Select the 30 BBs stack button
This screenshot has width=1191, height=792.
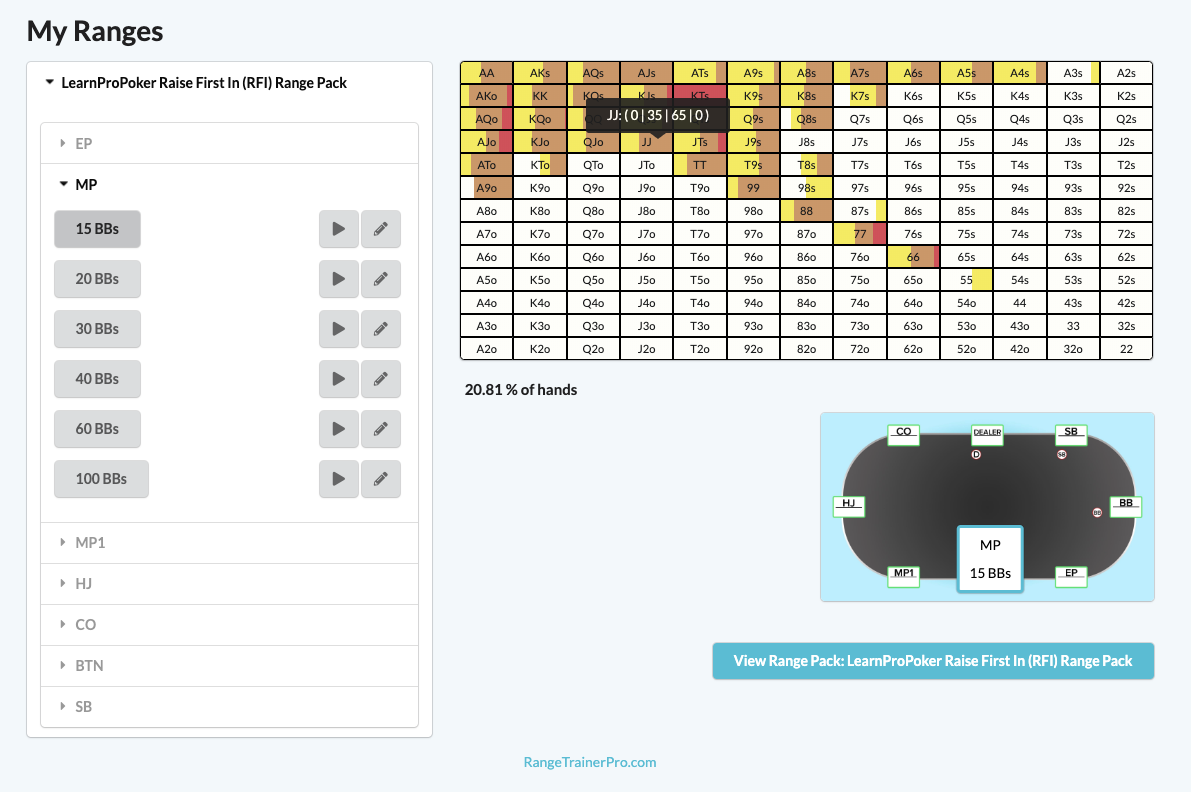point(97,329)
